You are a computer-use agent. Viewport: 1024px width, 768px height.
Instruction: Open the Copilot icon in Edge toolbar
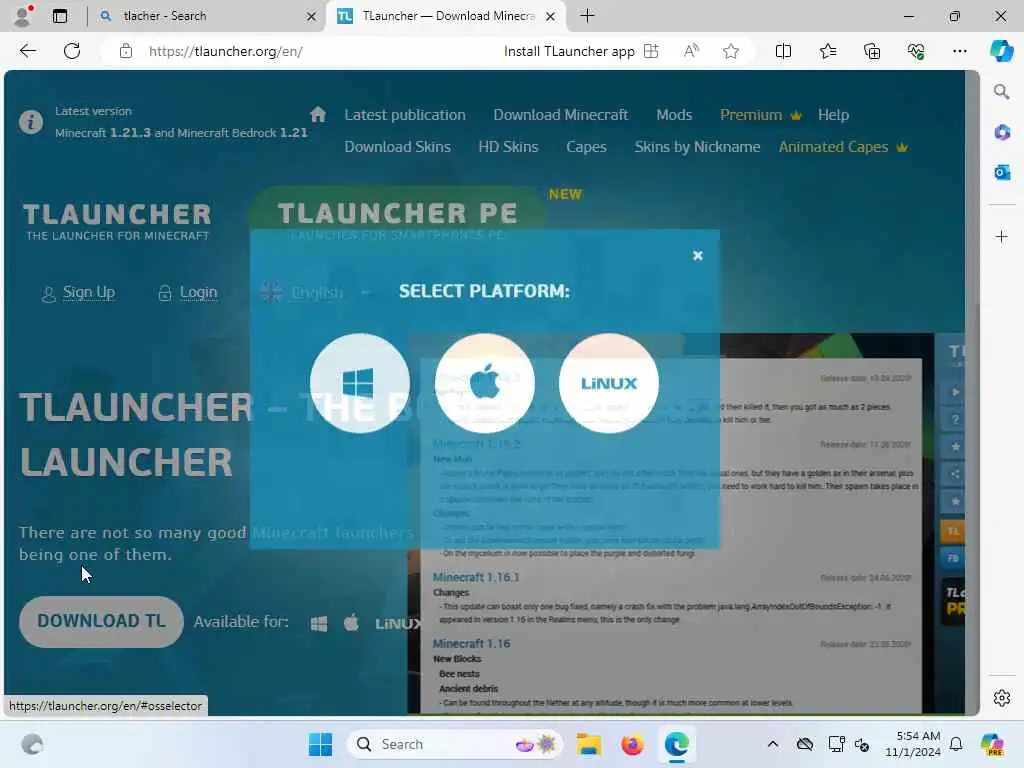pos(1002,51)
